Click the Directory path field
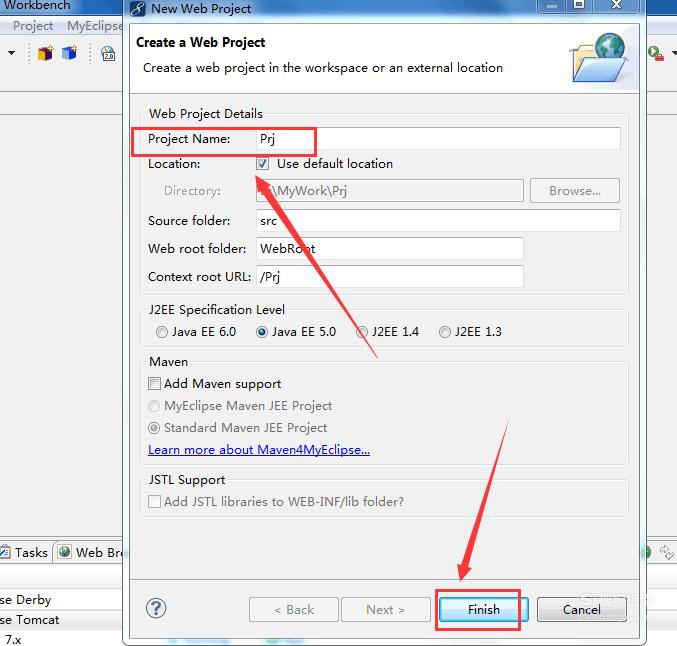The height and width of the screenshot is (646, 677). pos(390,190)
